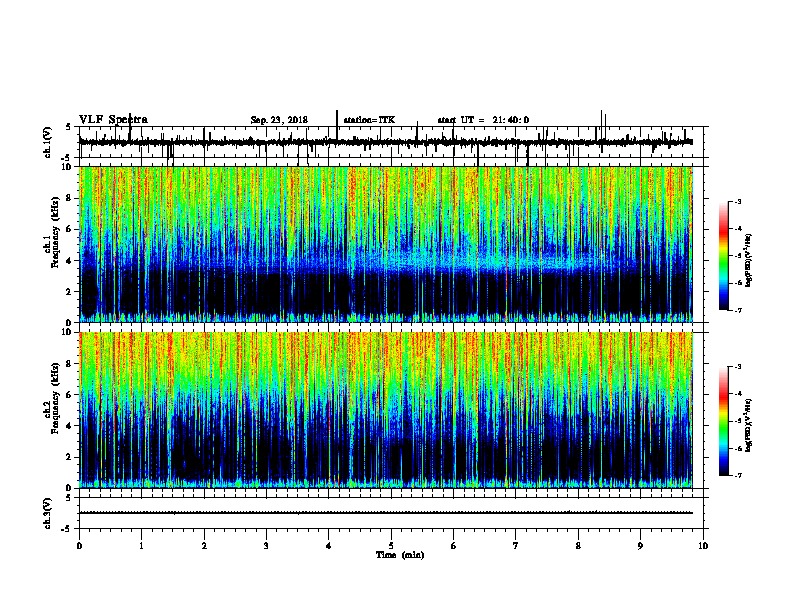Click the time axis tick labeled '3'
Screen dimensions: 792x612
267,546
